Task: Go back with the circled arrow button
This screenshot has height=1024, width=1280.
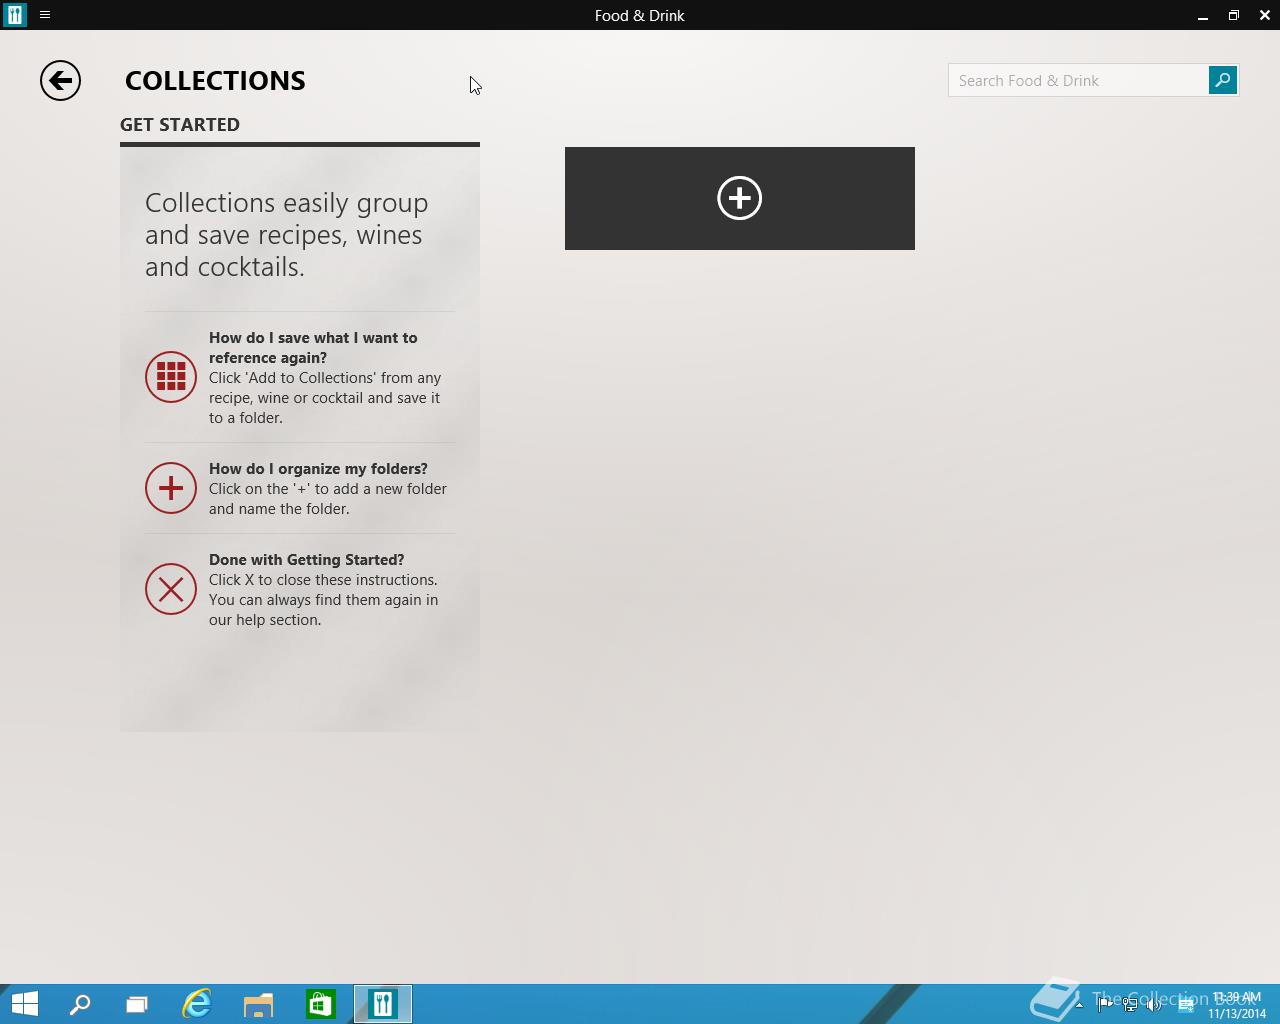Action: [x=60, y=81]
